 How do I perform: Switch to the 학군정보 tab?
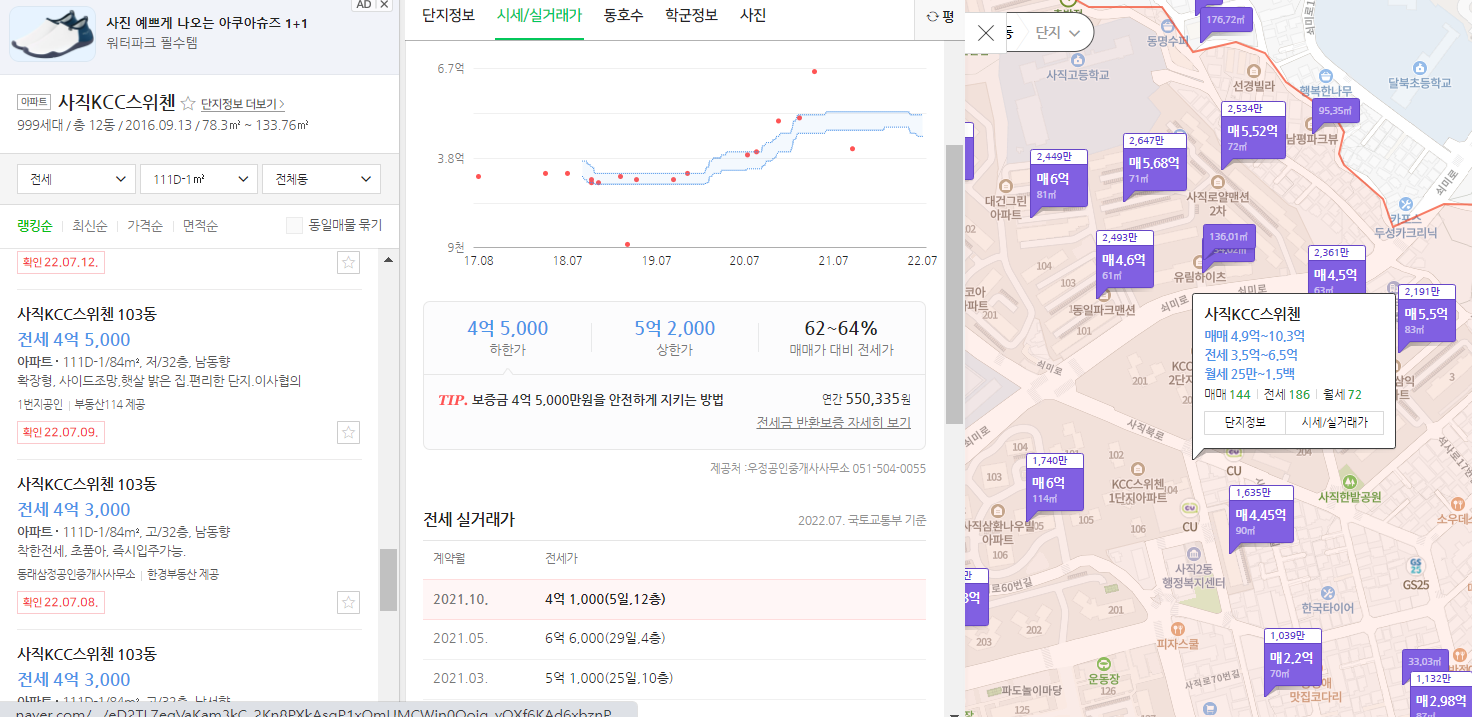pyautogui.click(x=691, y=16)
